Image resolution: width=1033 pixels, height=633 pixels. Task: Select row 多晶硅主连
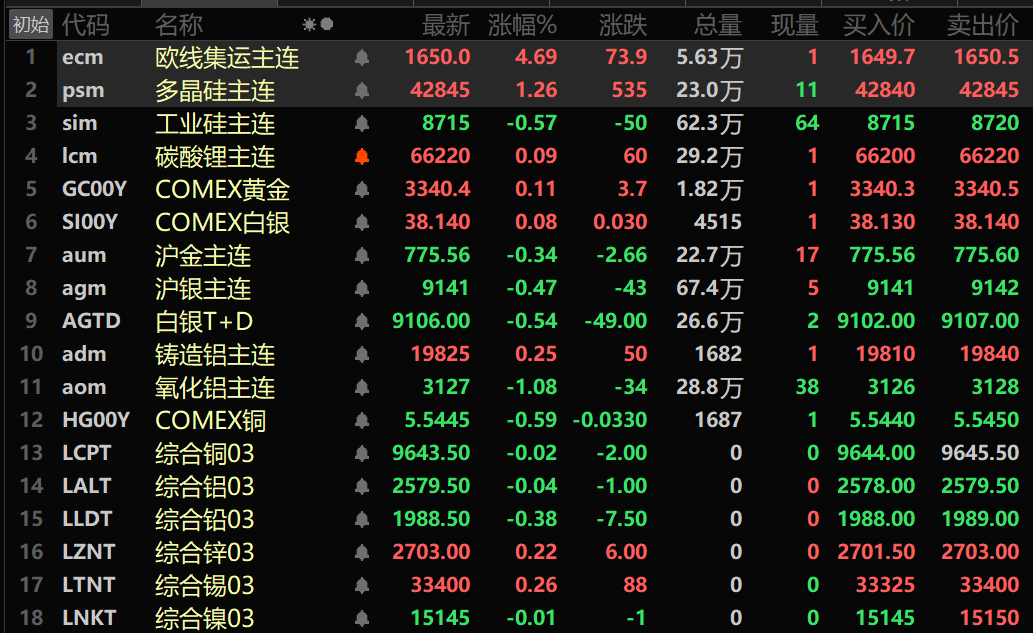coord(519,90)
